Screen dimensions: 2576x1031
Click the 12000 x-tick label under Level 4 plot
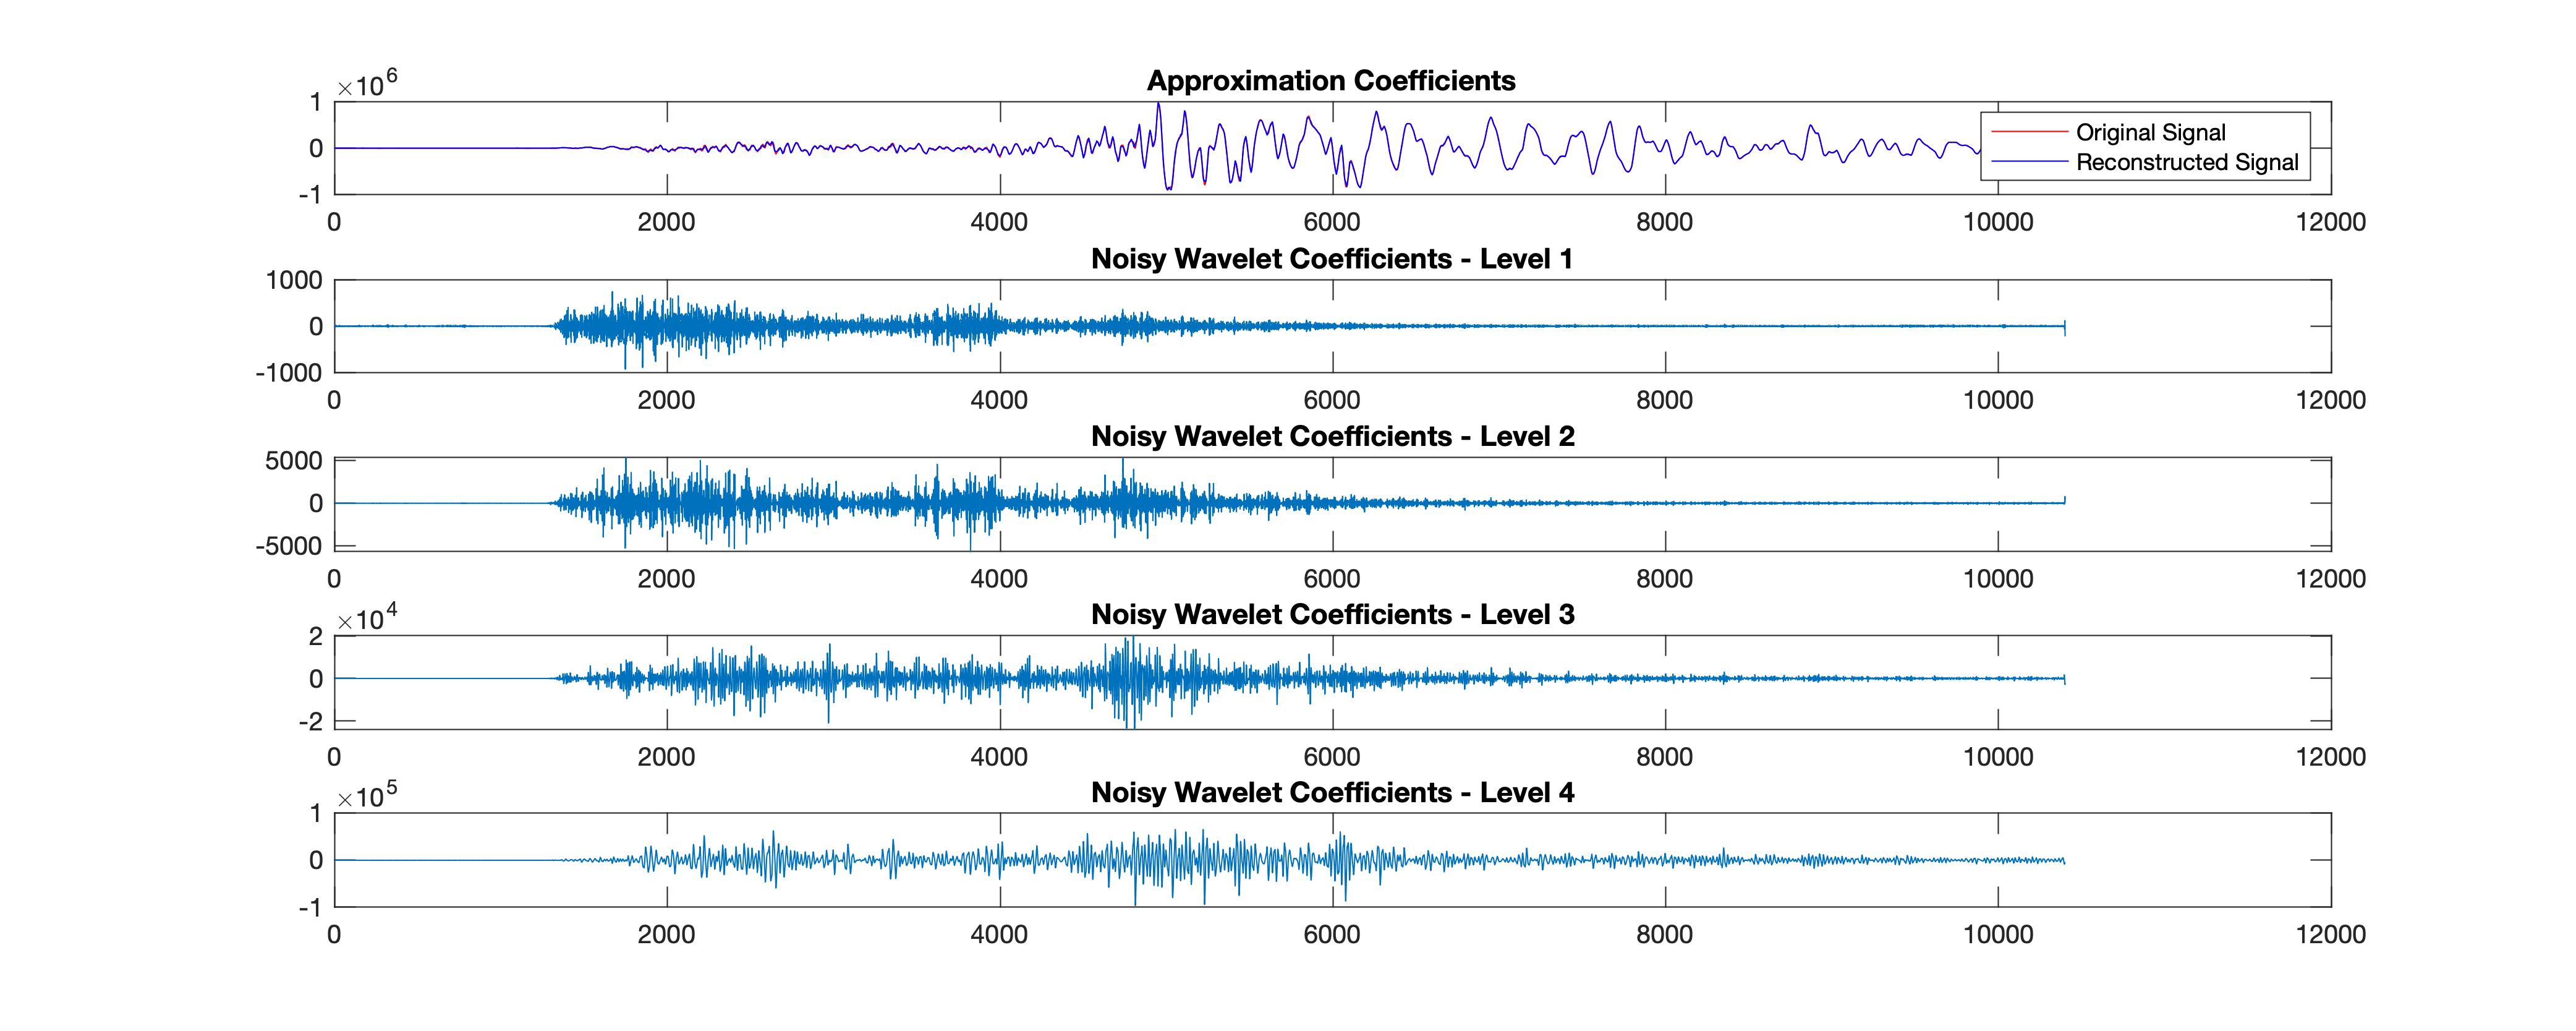(x=2330, y=934)
